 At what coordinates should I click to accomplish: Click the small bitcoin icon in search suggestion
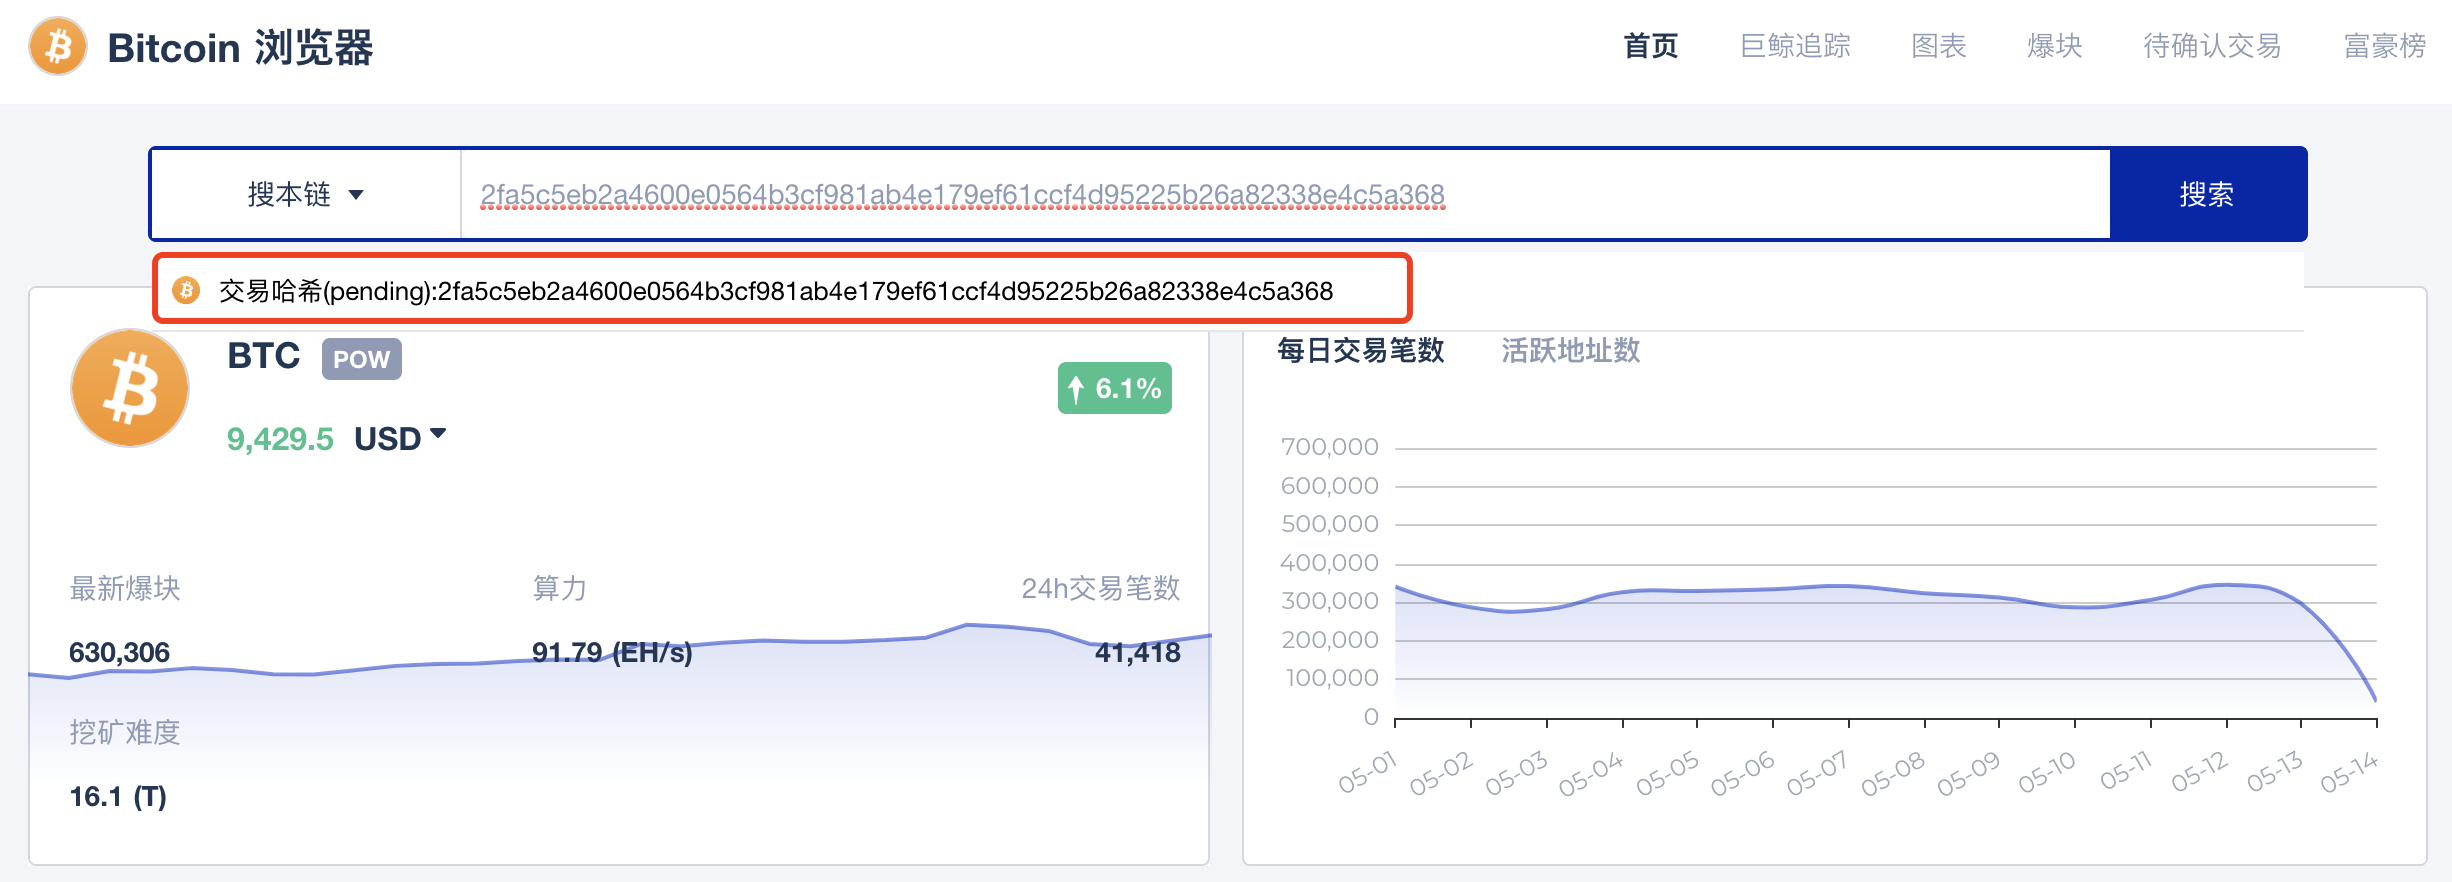coord(186,290)
